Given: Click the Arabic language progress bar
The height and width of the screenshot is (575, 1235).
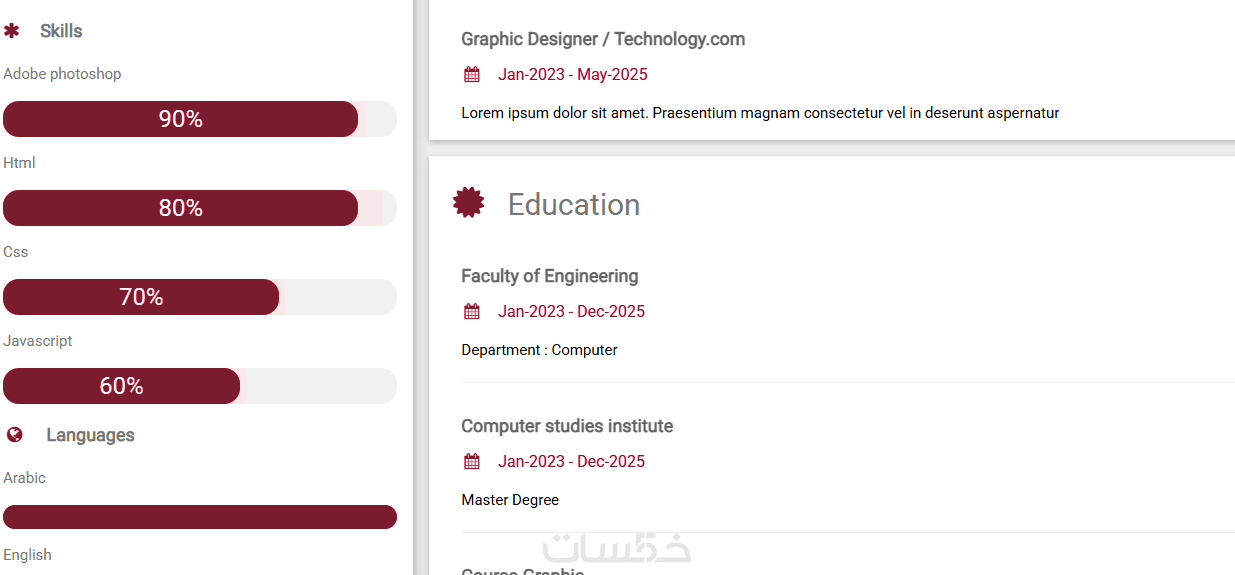Looking at the screenshot, I should pos(200,517).
